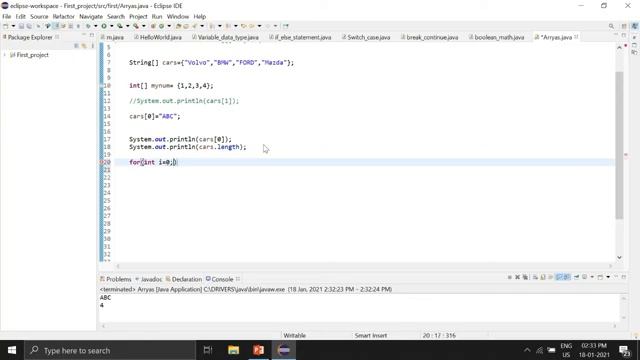Open the Open Console dropdown arrow
The height and width of the screenshot is (360, 640).
pyautogui.click(x=608, y=277)
